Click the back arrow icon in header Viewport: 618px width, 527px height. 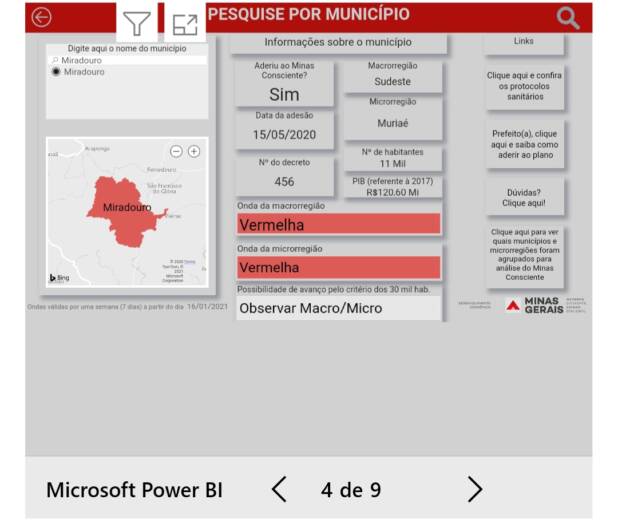tap(41, 17)
